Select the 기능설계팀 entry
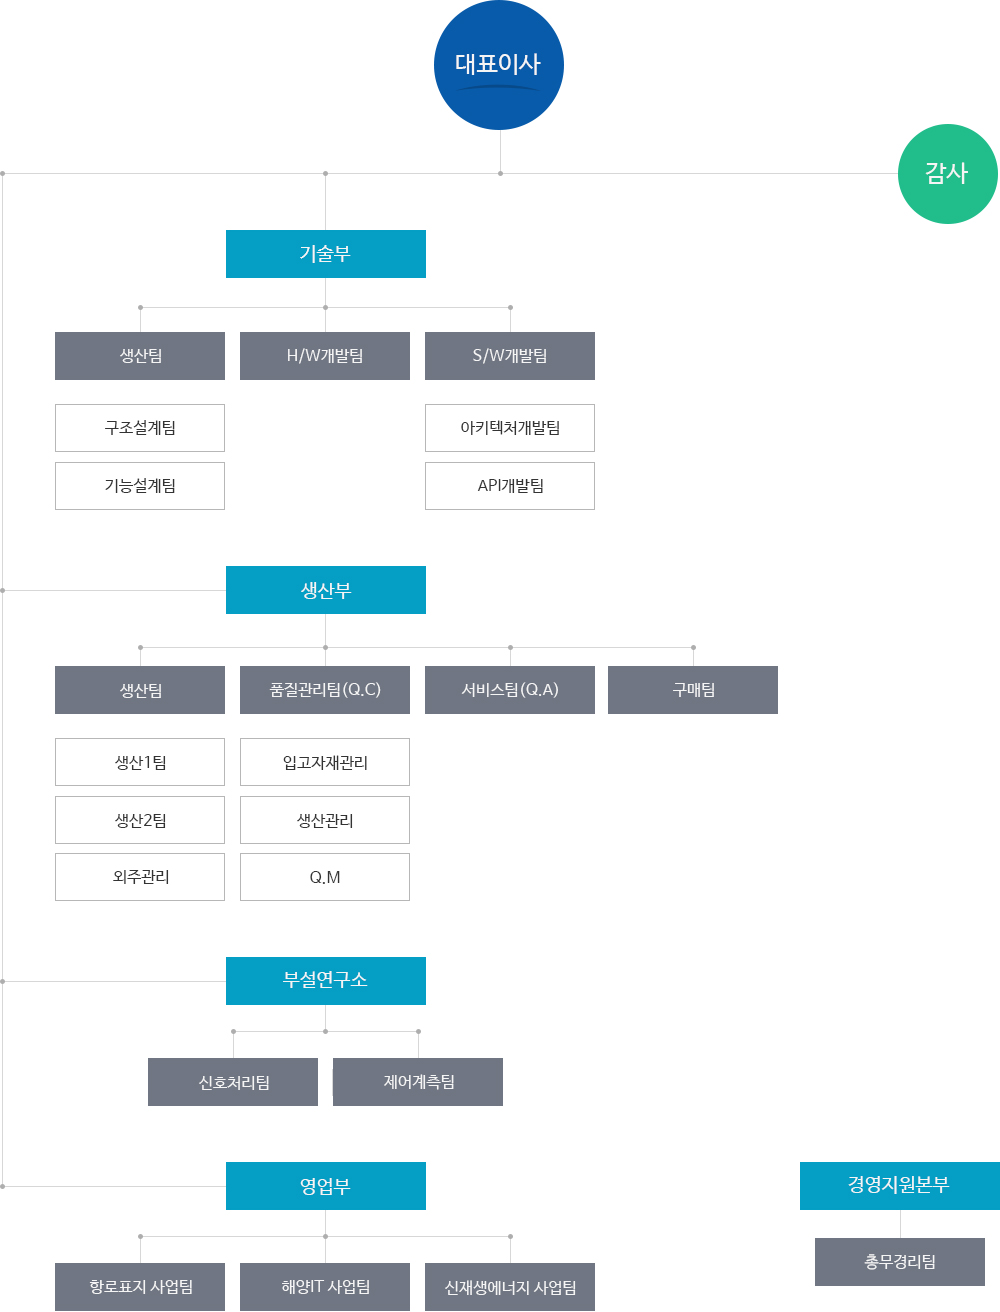 click(139, 485)
